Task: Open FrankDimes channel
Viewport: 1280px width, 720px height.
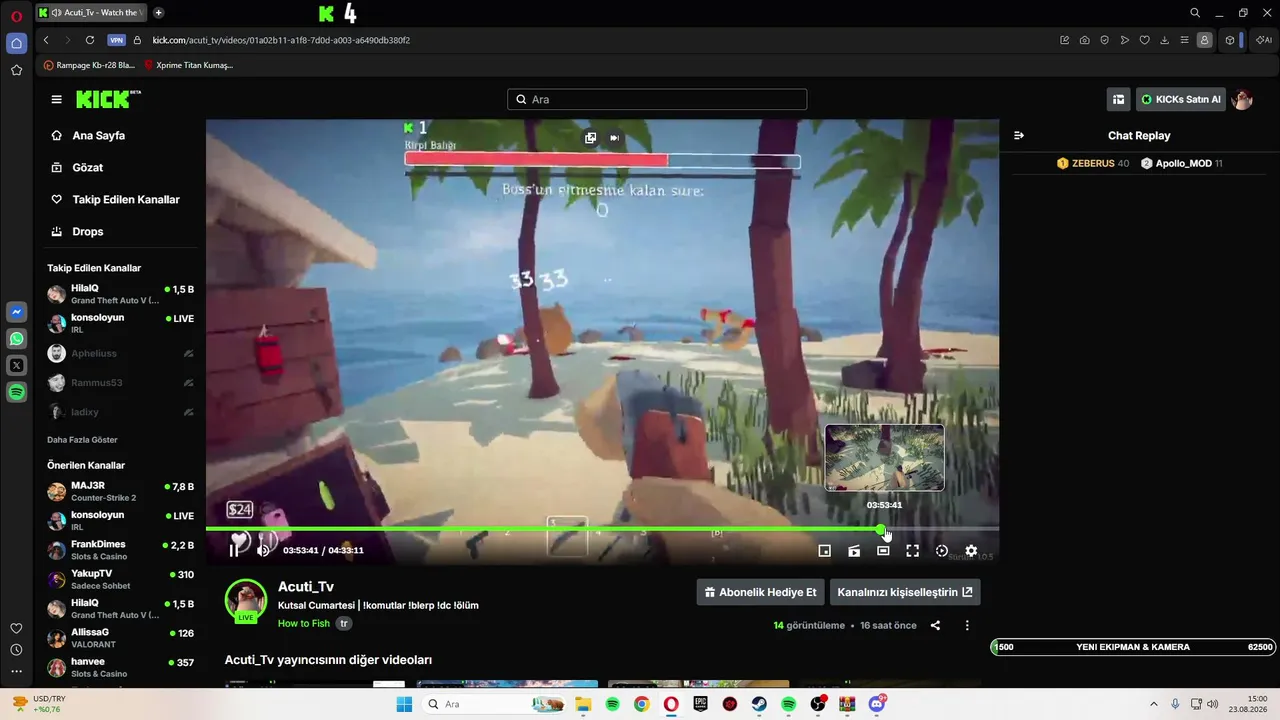Action: (x=120, y=550)
